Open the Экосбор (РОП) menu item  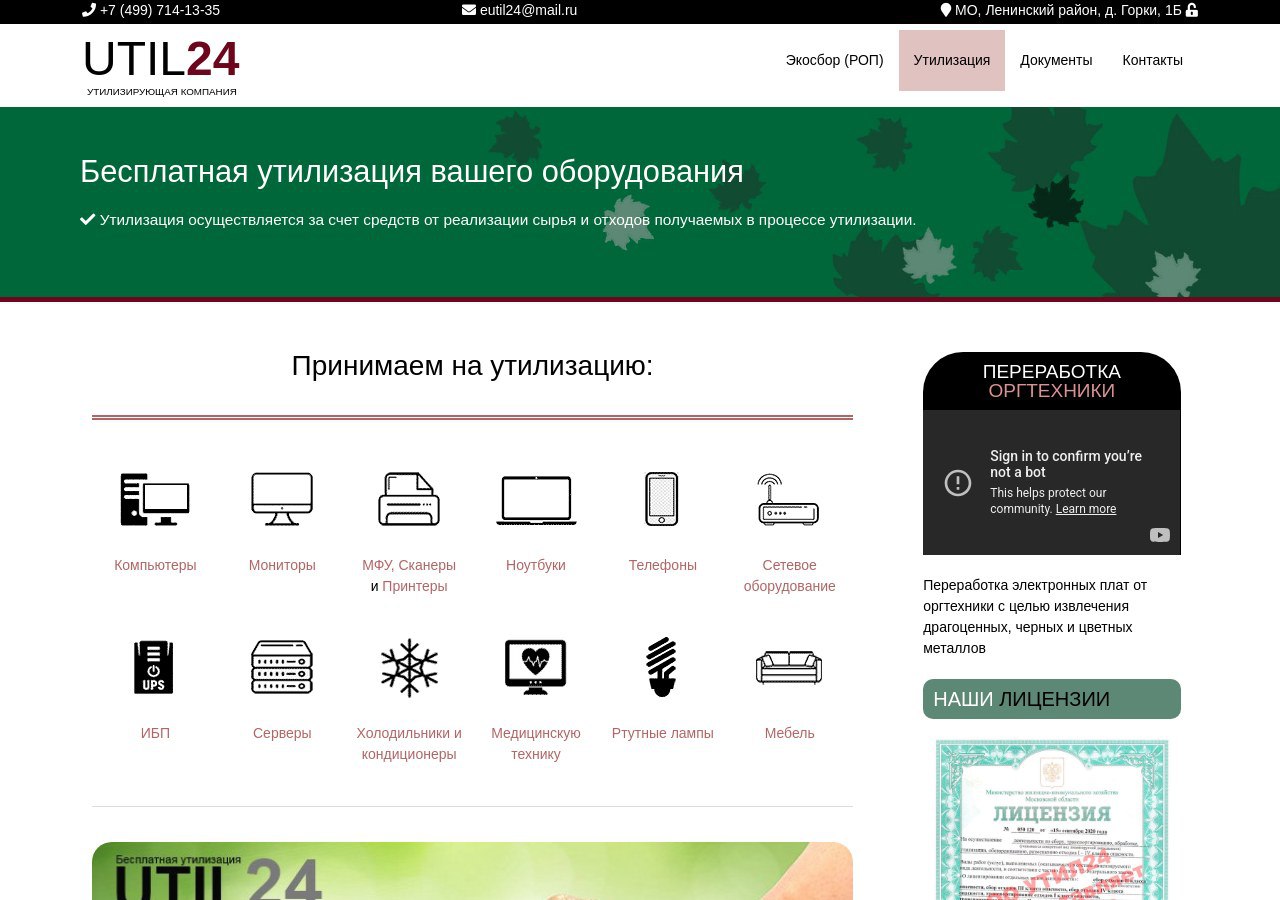834,60
